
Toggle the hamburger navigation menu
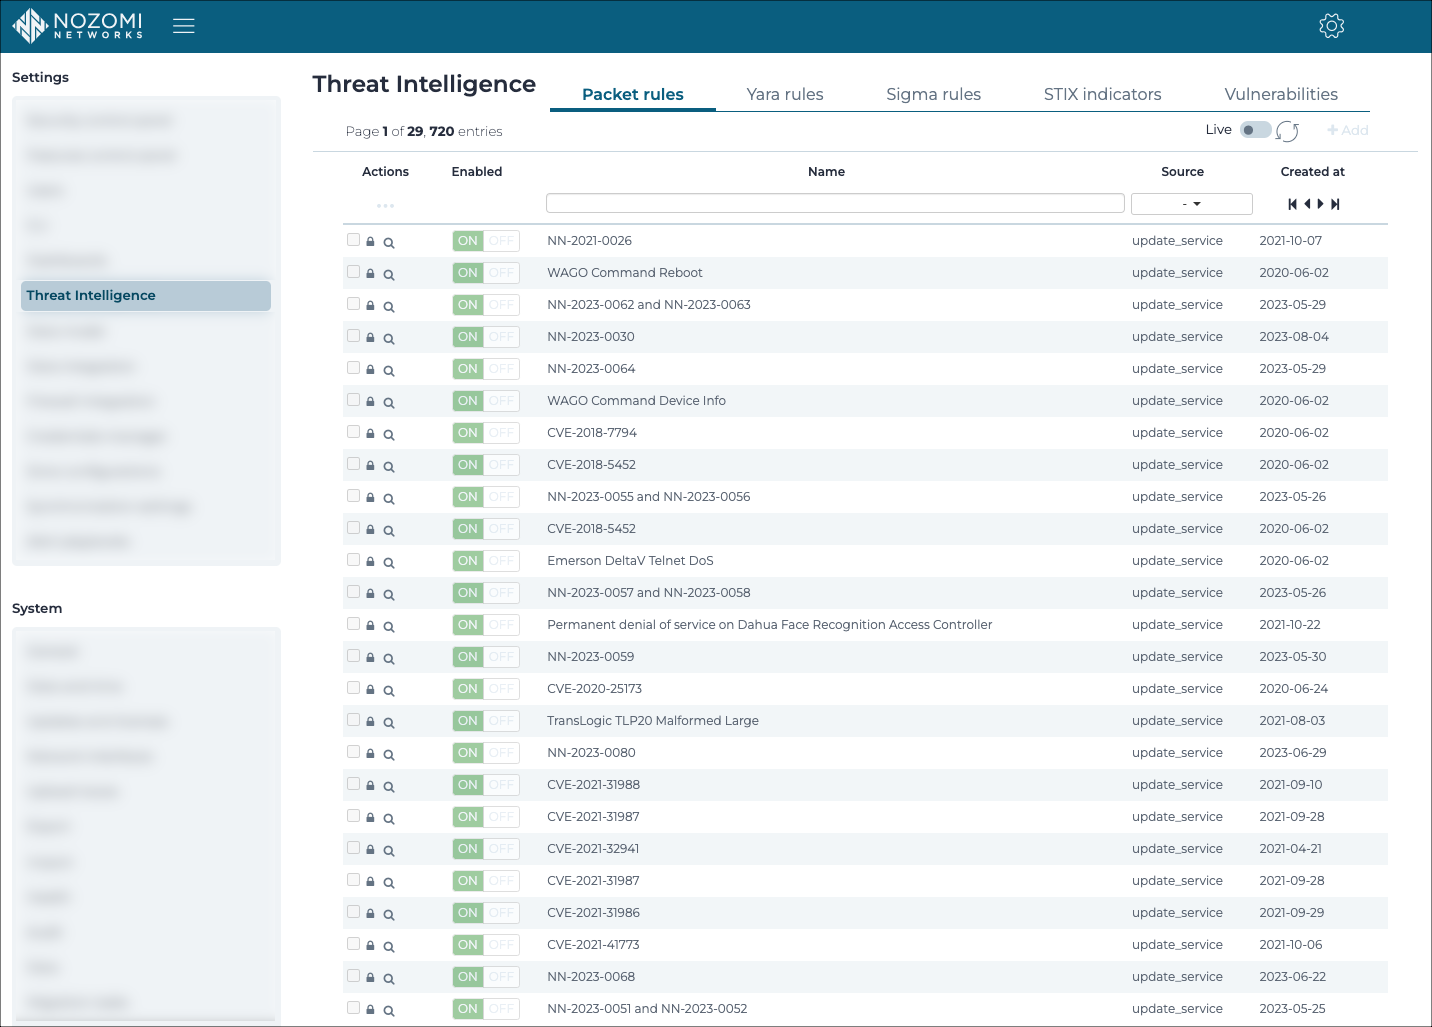point(183,26)
